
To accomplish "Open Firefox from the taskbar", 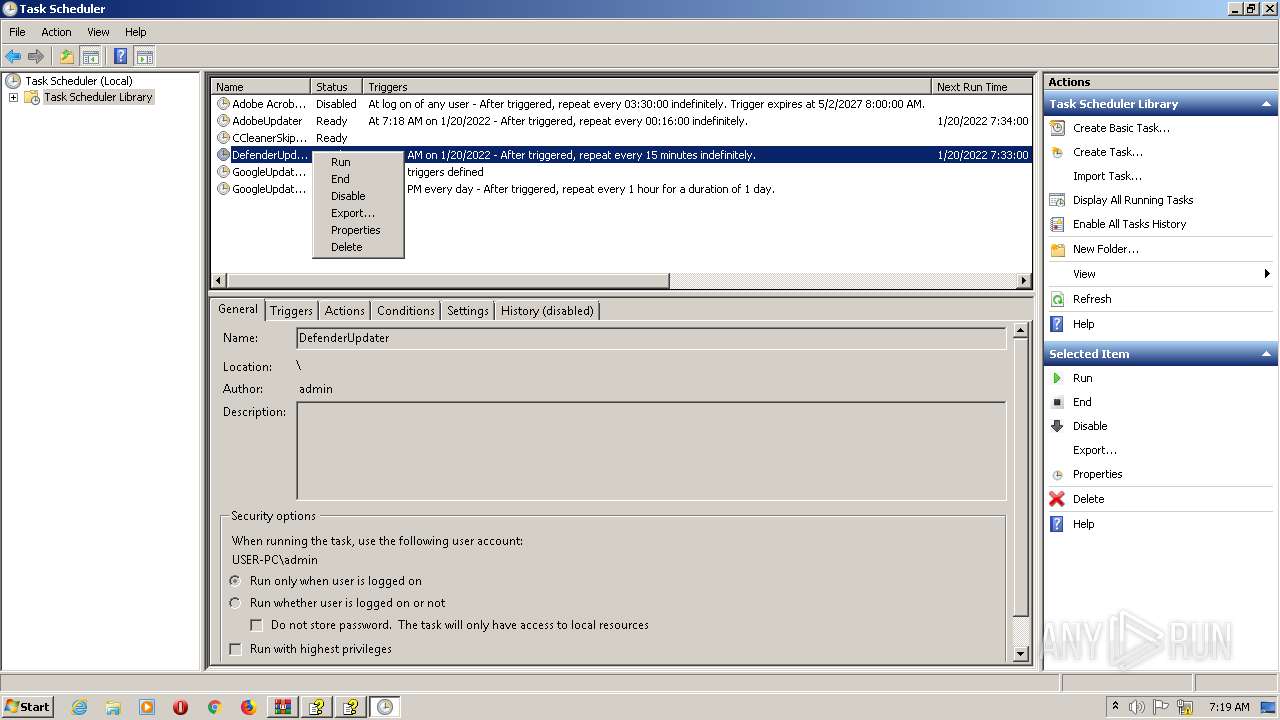I will point(248,707).
